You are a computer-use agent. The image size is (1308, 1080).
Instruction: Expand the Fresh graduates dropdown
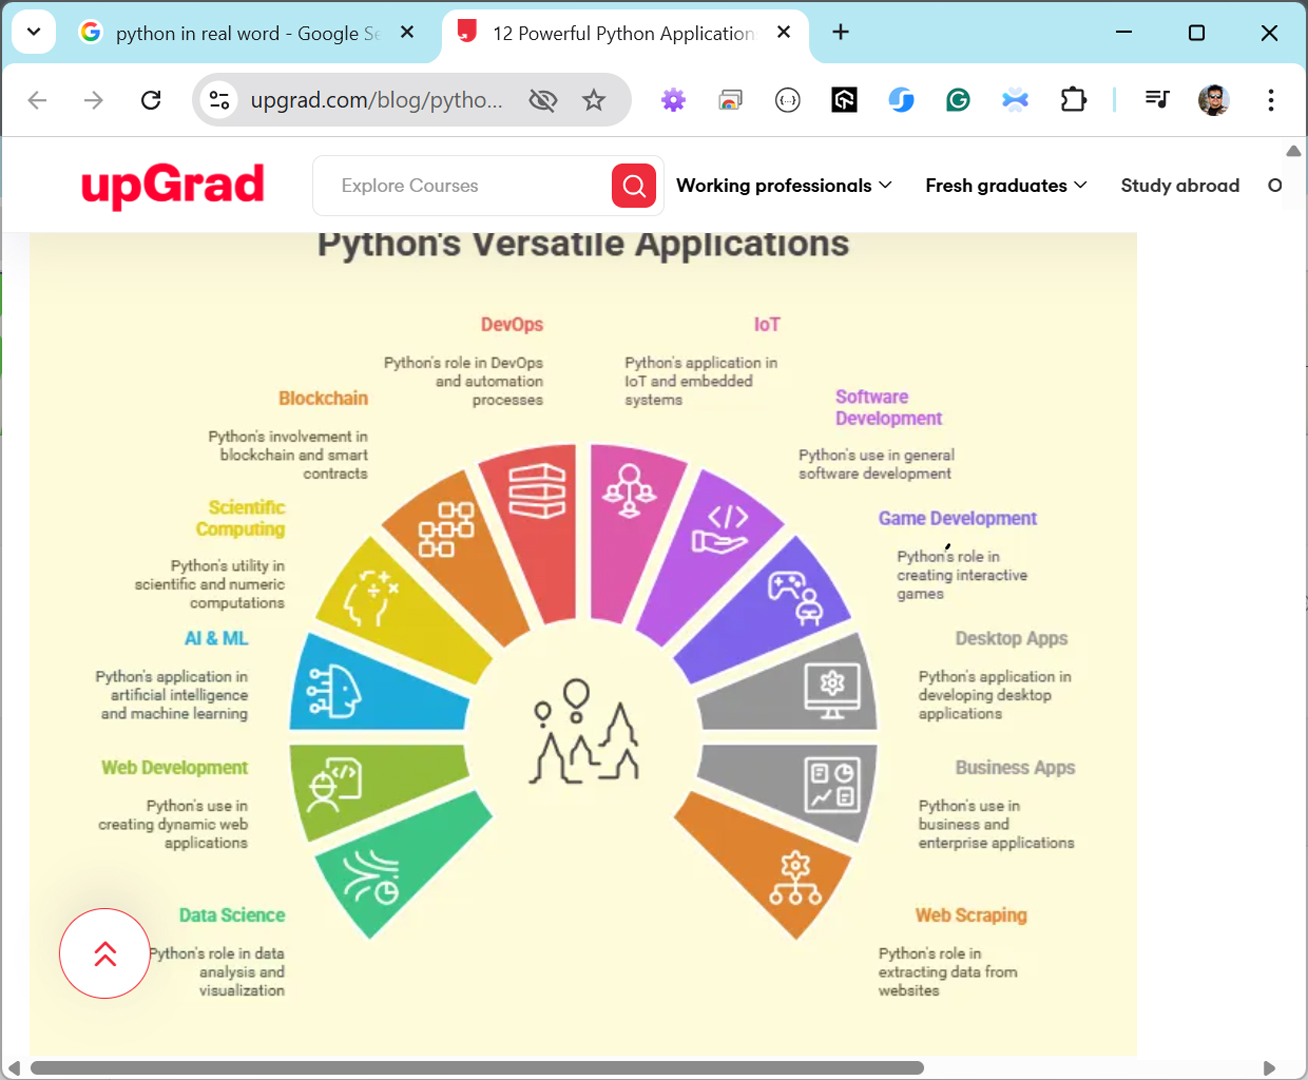point(1005,186)
